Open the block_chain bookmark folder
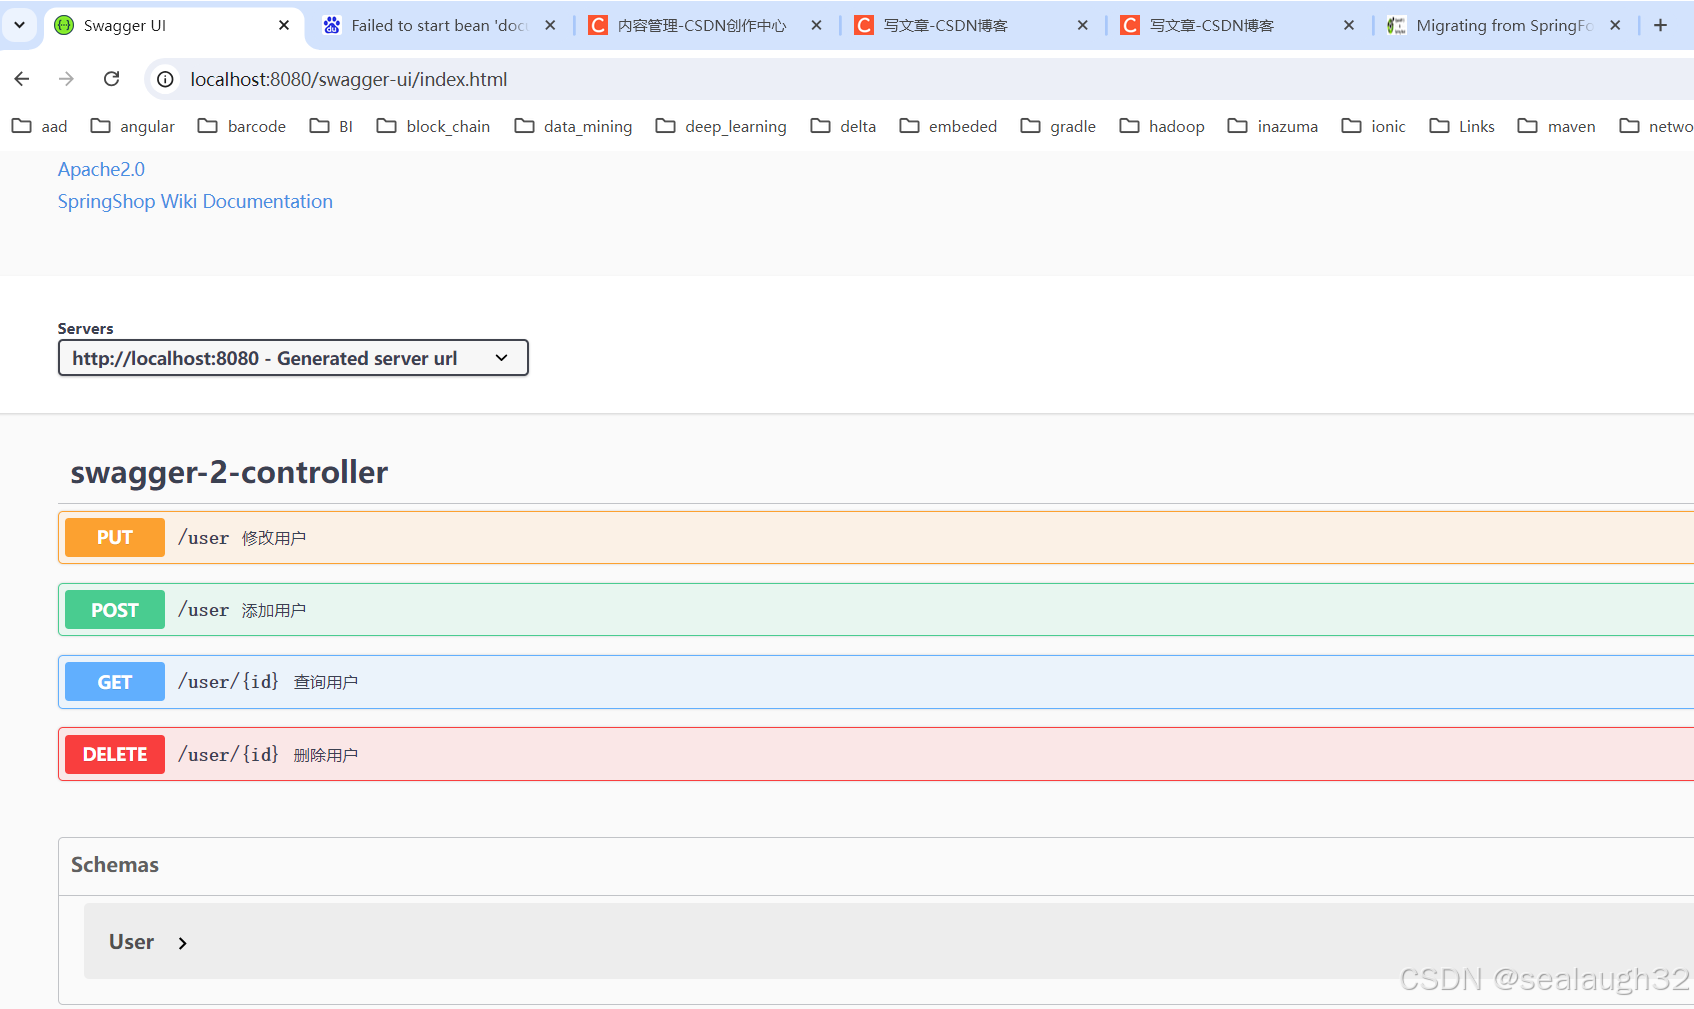The width and height of the screenshot is (1694, 1009). (x=433, y=126)
